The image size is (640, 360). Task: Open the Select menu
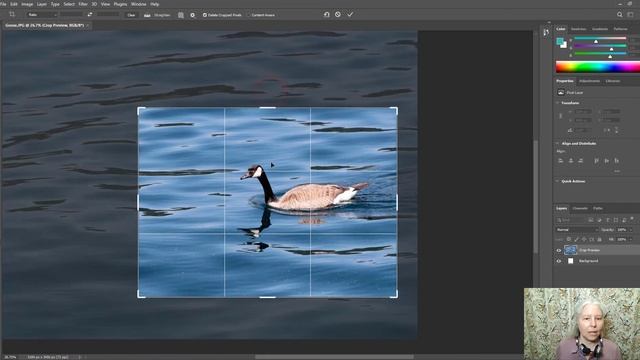(x=69, y=4)
